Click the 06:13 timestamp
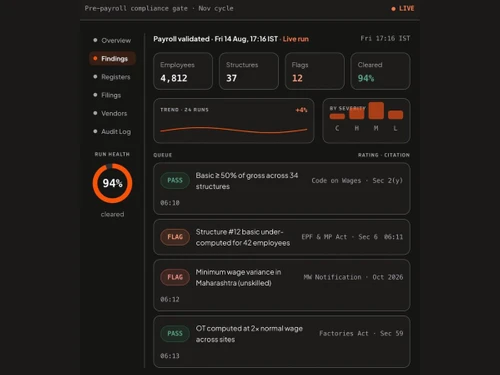 click(x=170, y=356)
